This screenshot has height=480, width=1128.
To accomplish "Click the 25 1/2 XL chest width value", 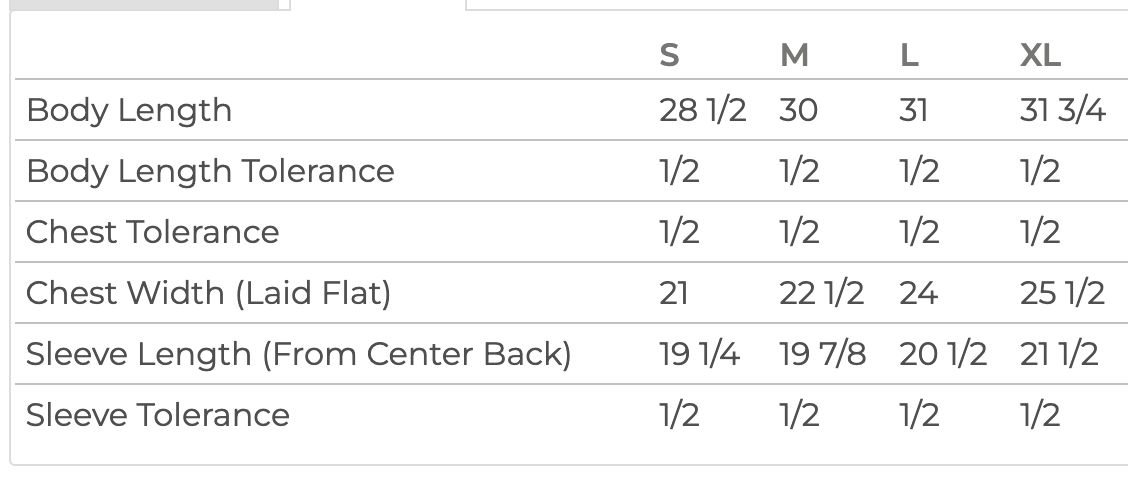I will pyautogui.click(x=1062, y=294).
